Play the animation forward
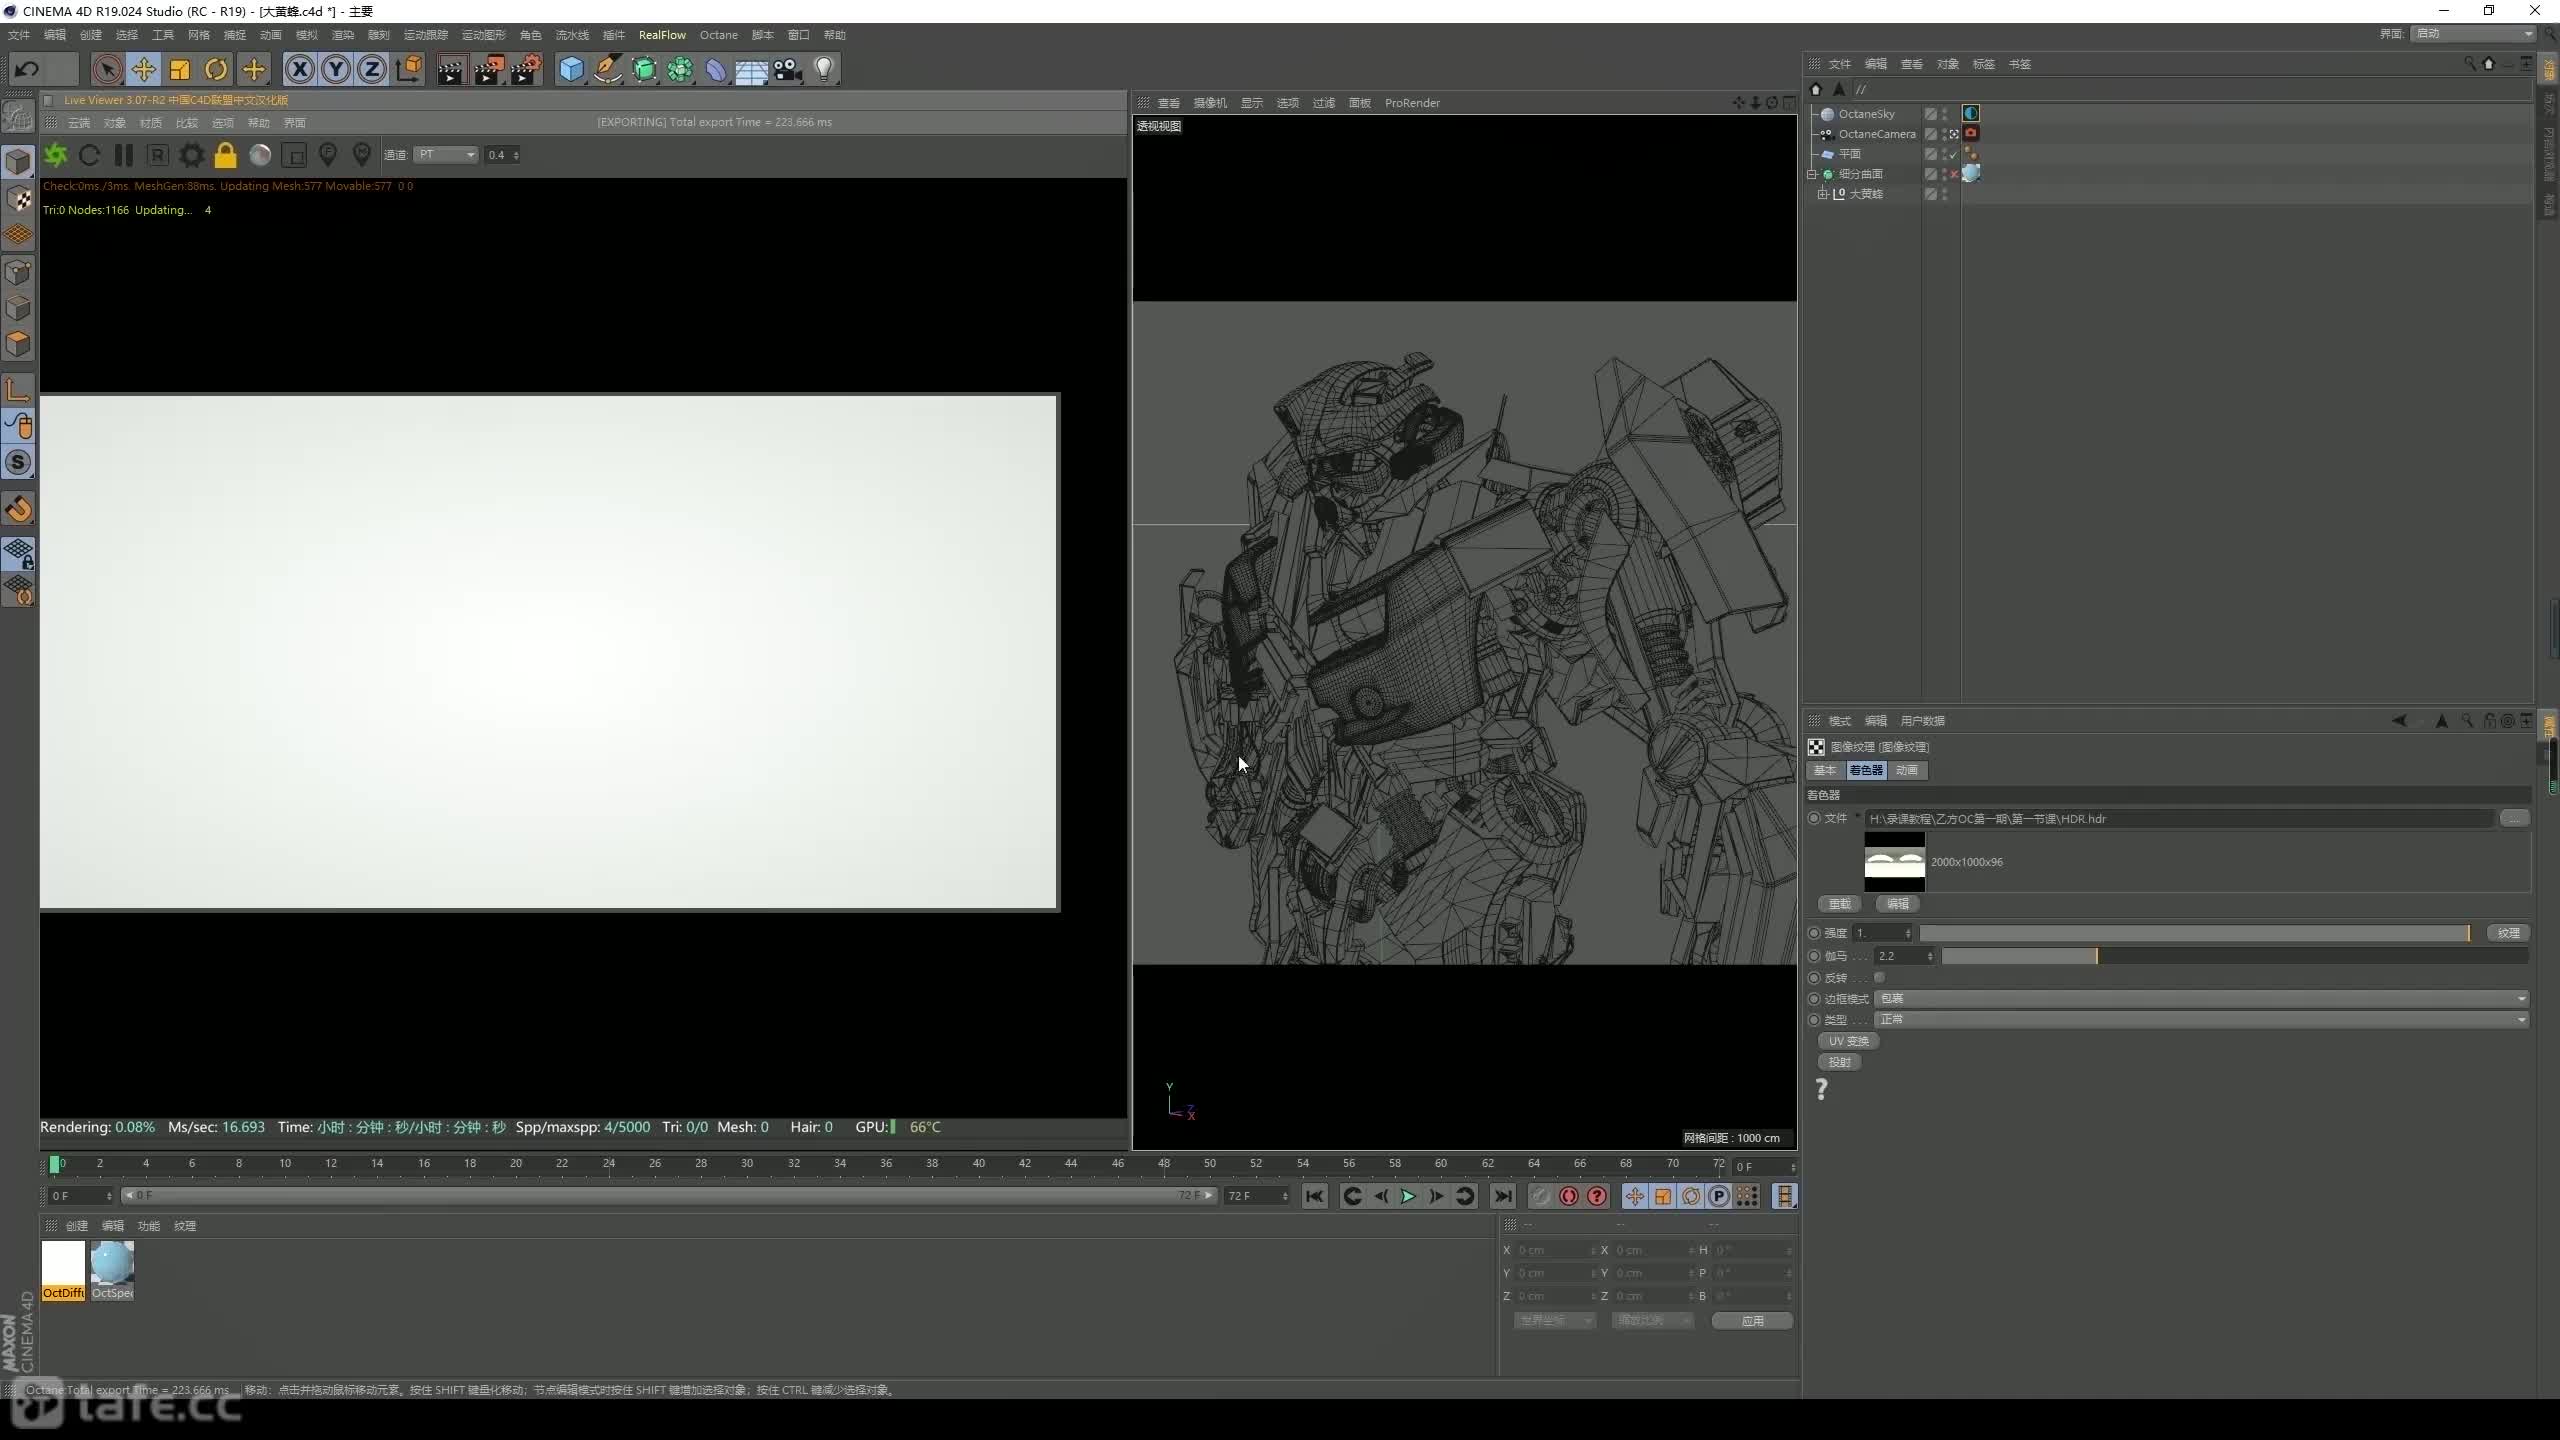Image resolution: width=2560 pixels, height=1440 pixels. 1408,1196
